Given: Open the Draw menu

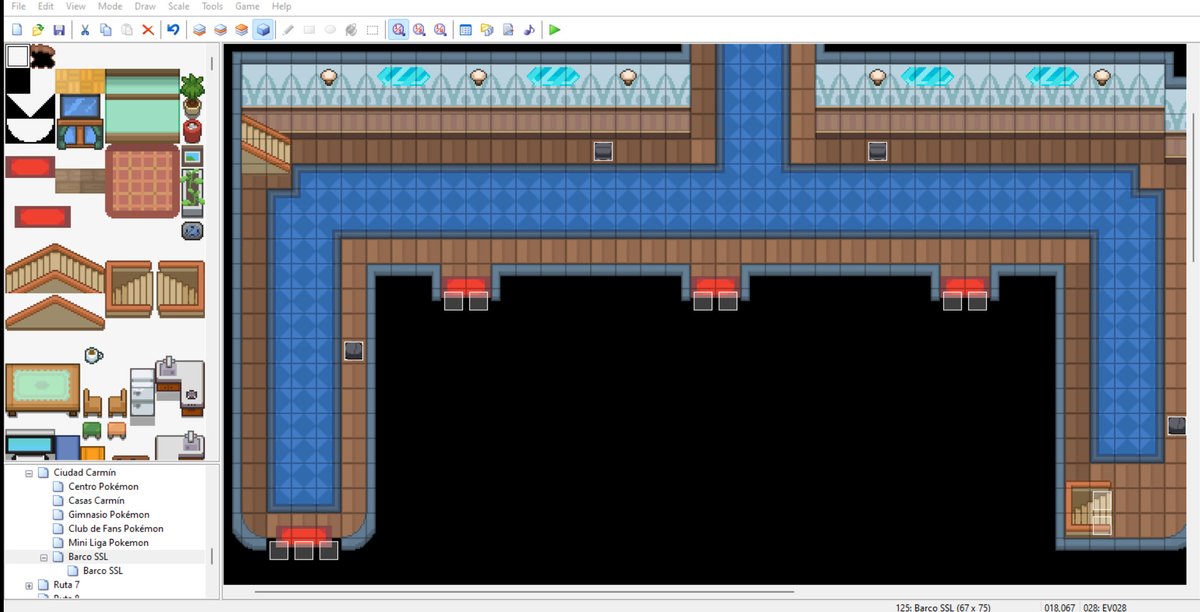Looking at the screenshot, I should click(145, 6).
